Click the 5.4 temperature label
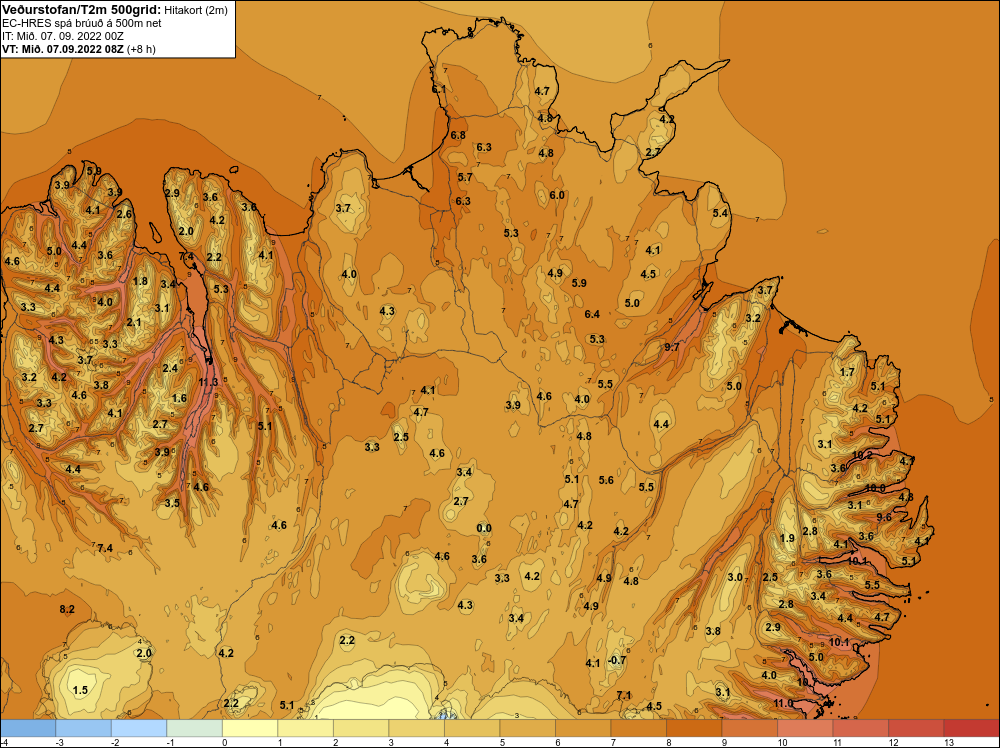This screenshot has height=748, width=1000. tap(720, 213)
